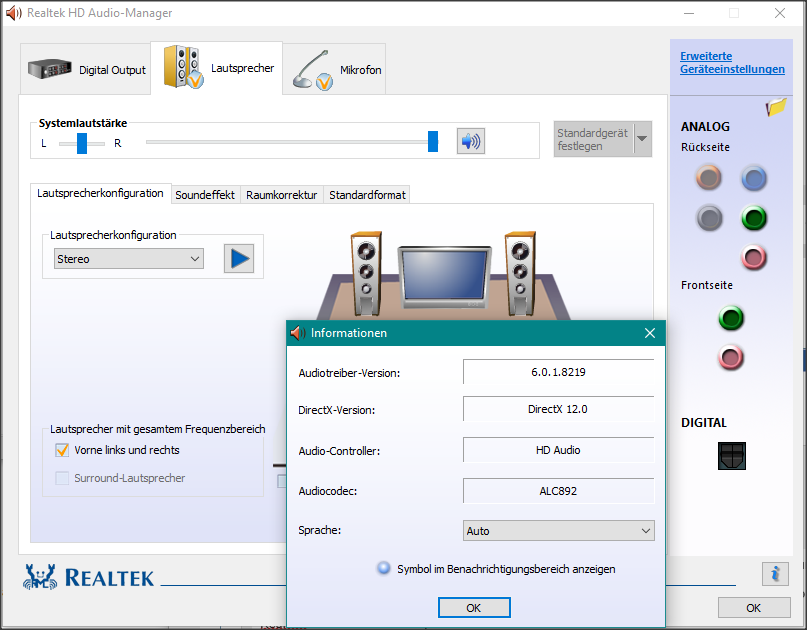Viewport: 807px width, 630px height.
Task: Play the speaker test sound
Action: coord(239,258)
